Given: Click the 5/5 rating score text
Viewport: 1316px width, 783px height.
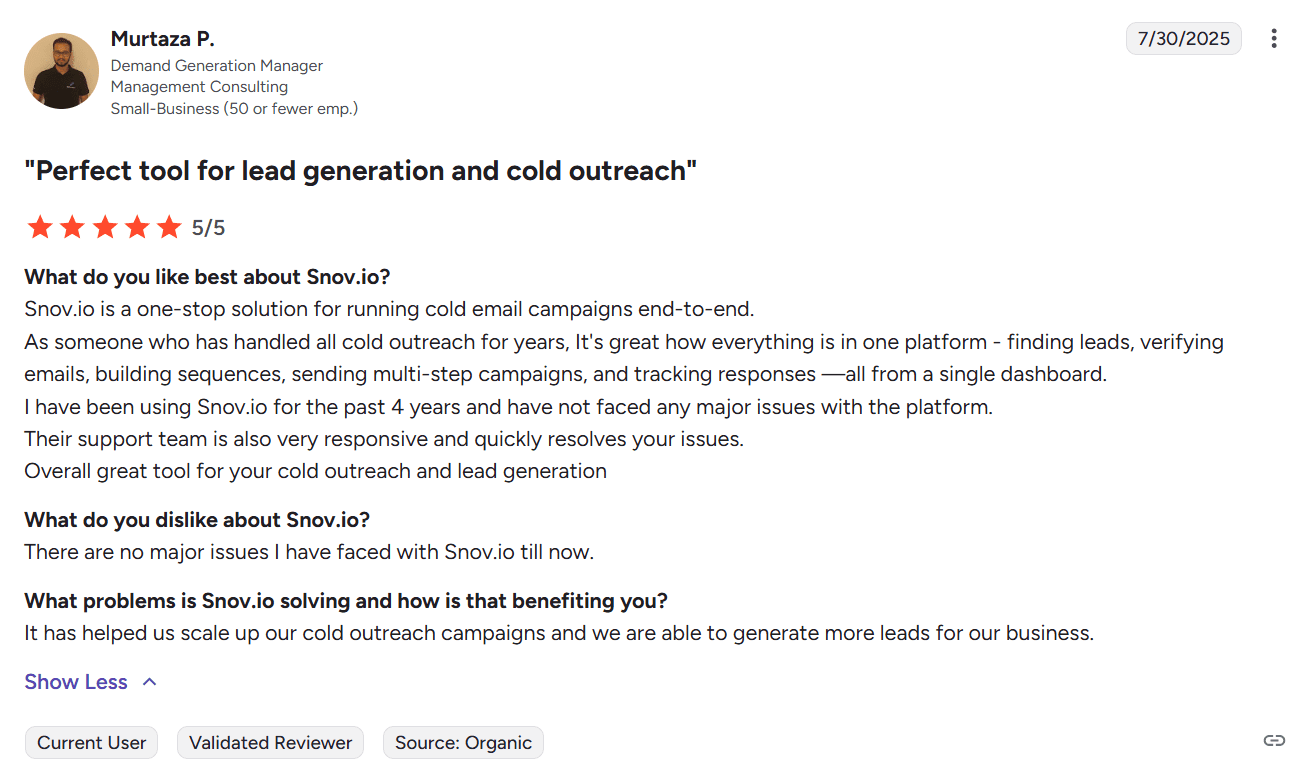Looking at the screenshot, I should click(209, 228).
